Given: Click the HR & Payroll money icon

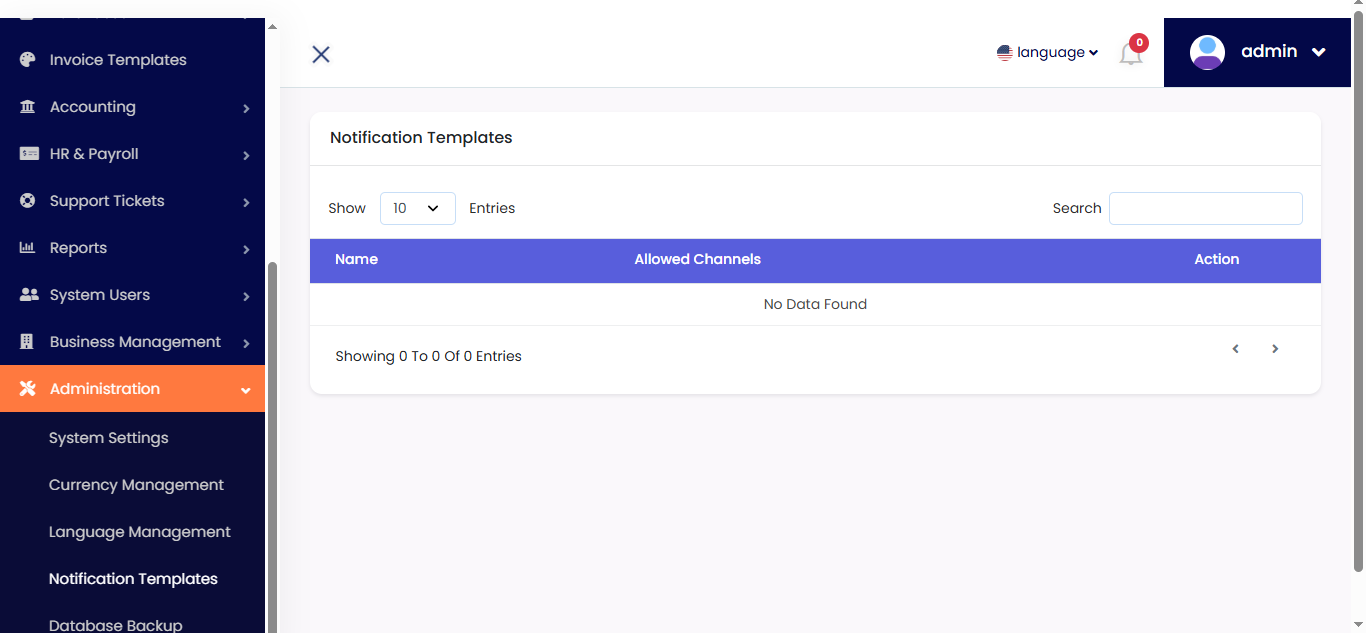Looking at the screenshot, I should (x=29, y=154).
